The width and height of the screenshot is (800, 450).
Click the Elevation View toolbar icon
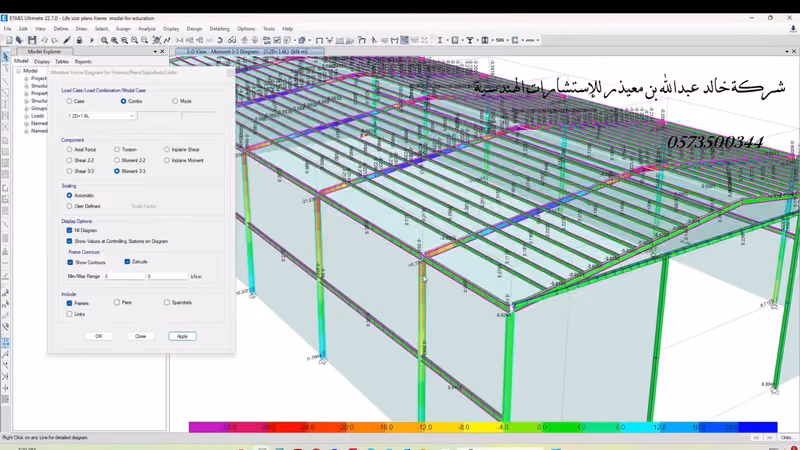pyautogui.click(x=199, y=40)
